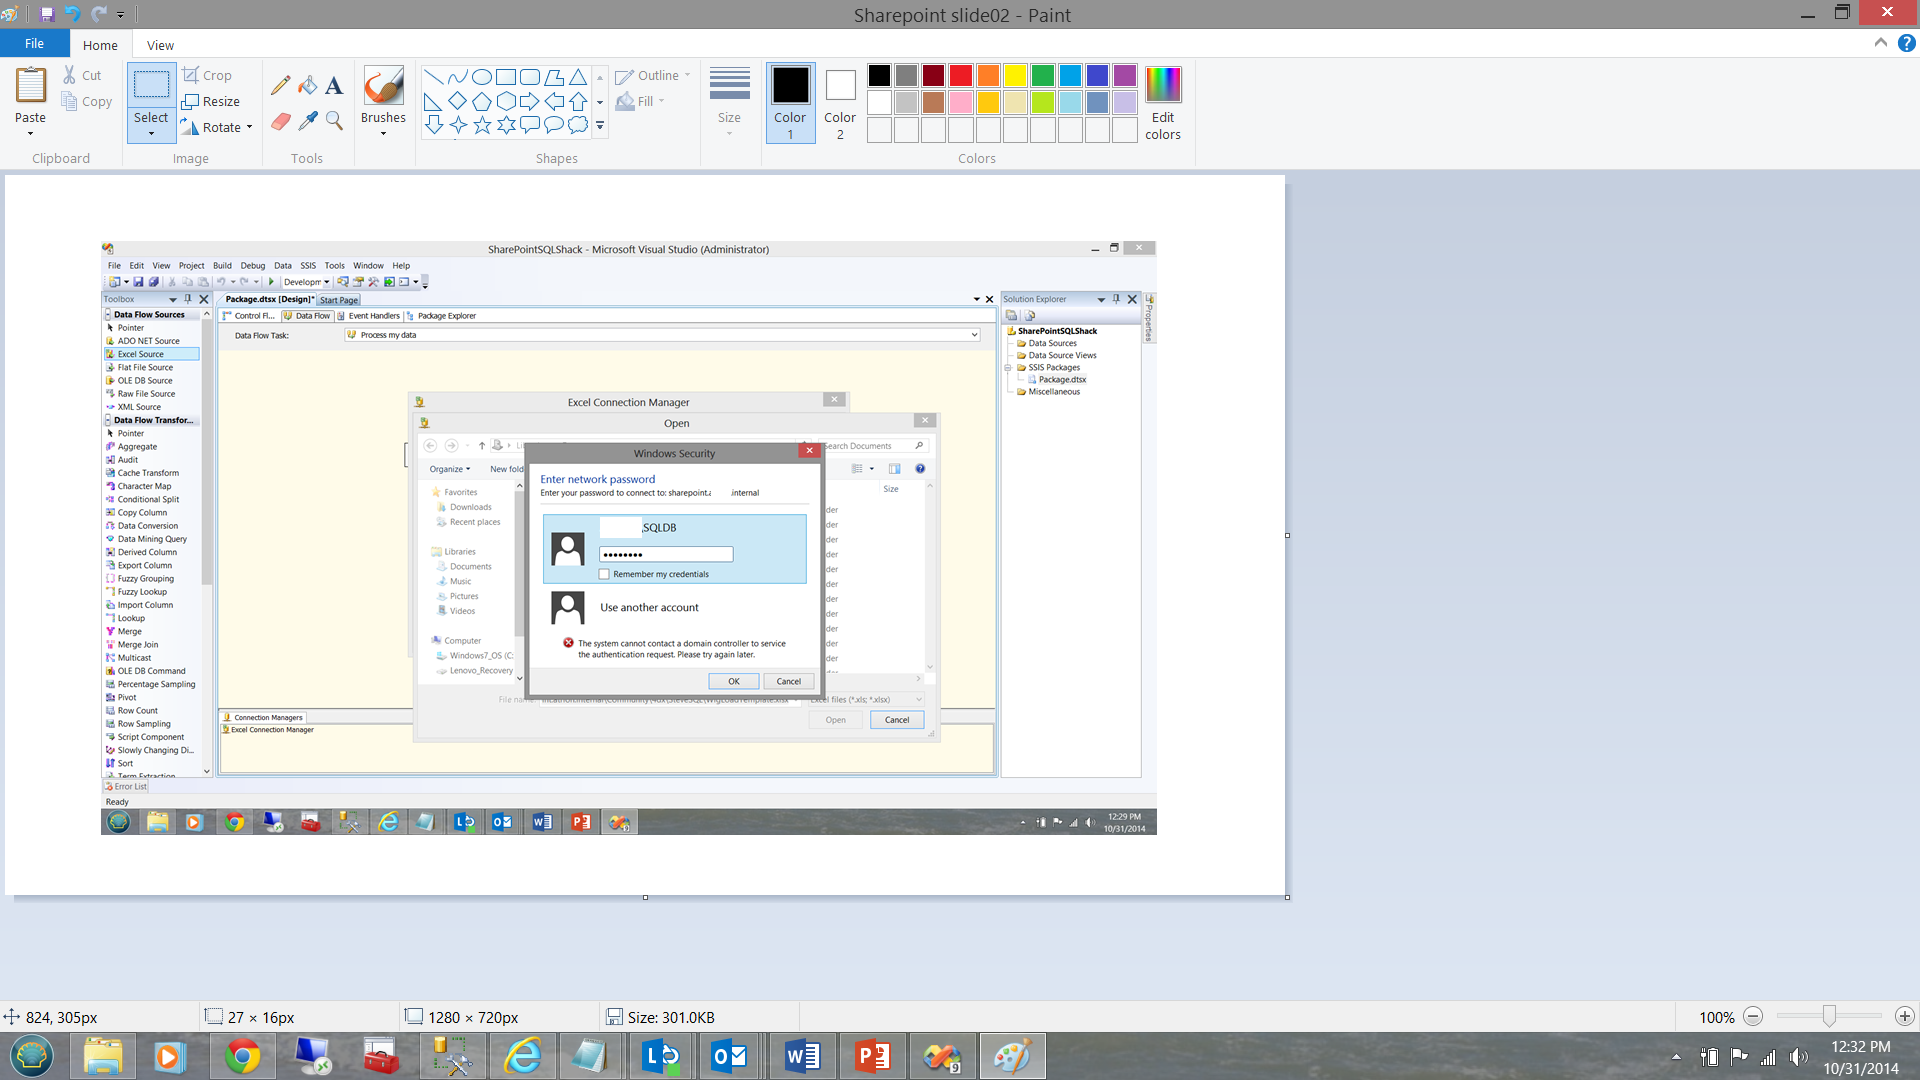Switch to the View tab

[x=160, y=45]
